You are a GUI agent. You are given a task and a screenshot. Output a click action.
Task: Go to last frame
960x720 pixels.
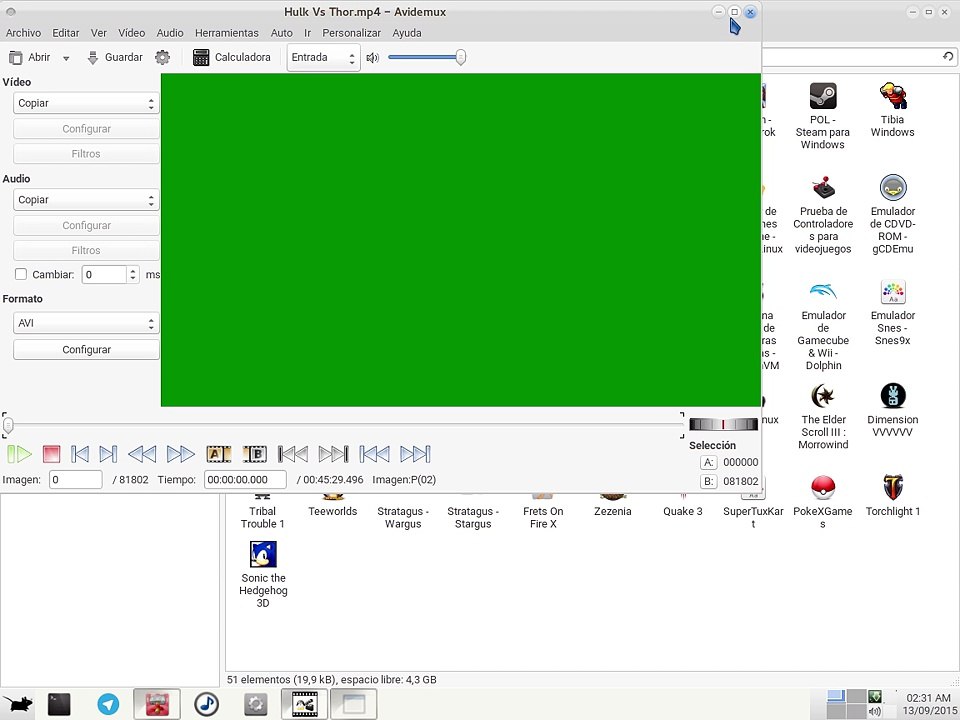point(415,454)
